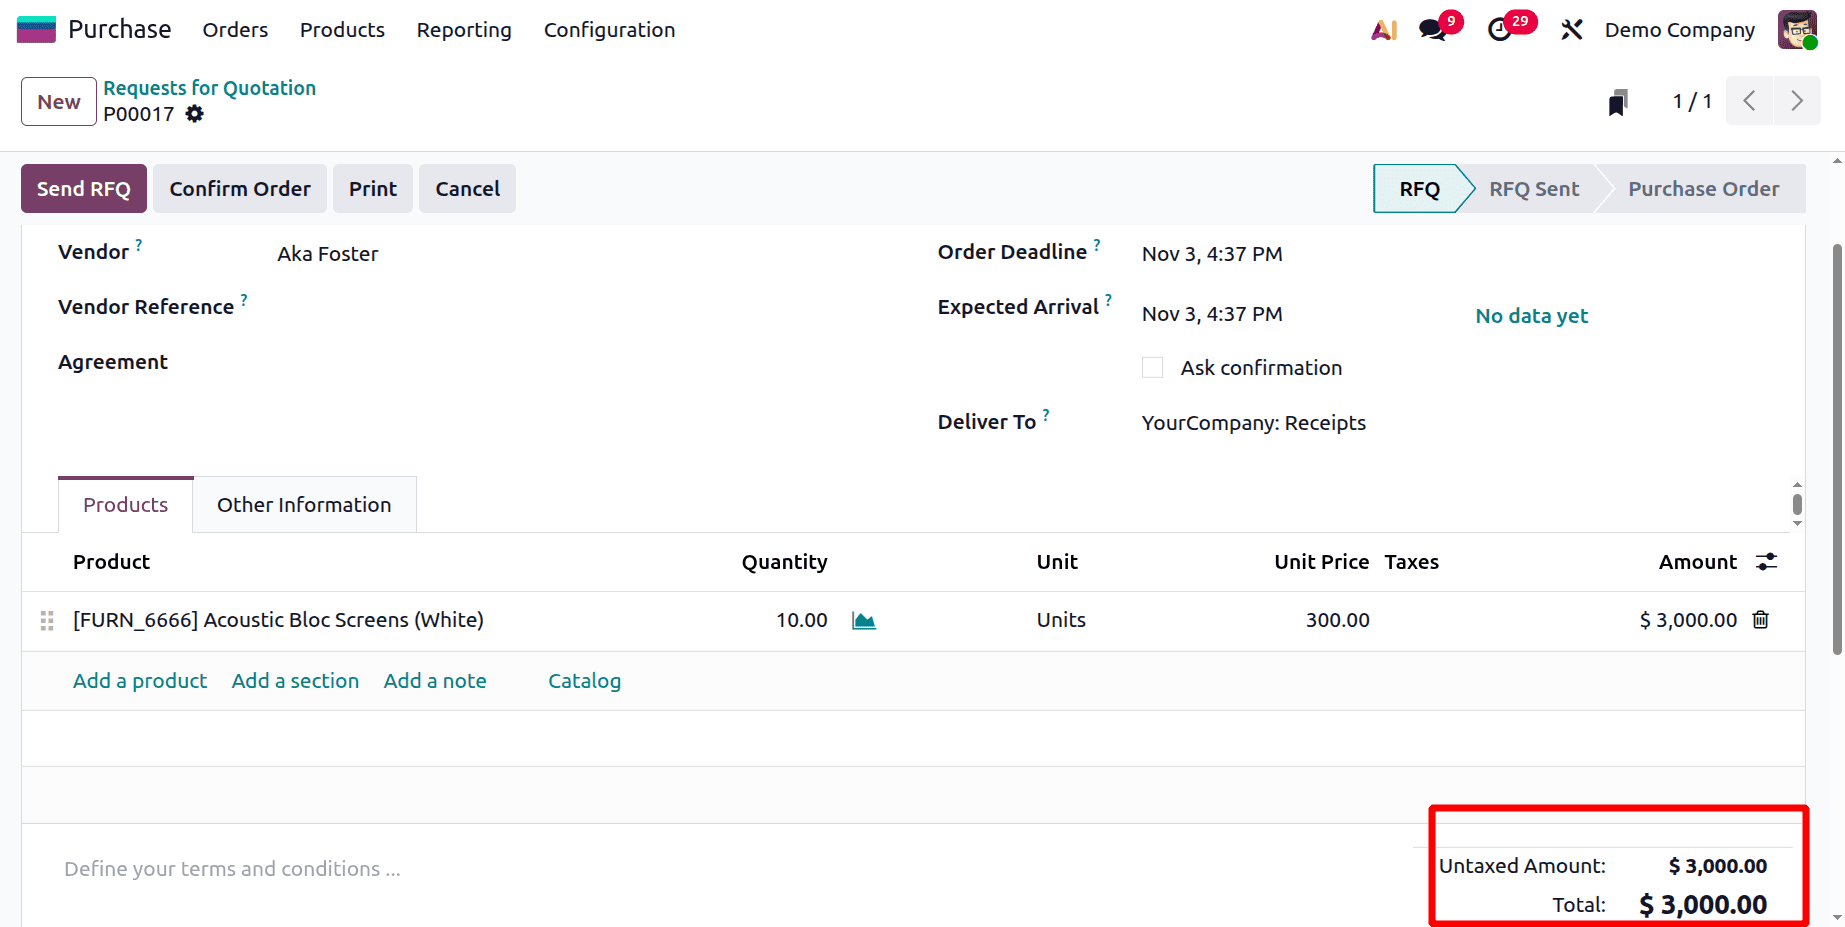
Task: Click the AI assistant icon
Action: click(x=1383, y=29)
